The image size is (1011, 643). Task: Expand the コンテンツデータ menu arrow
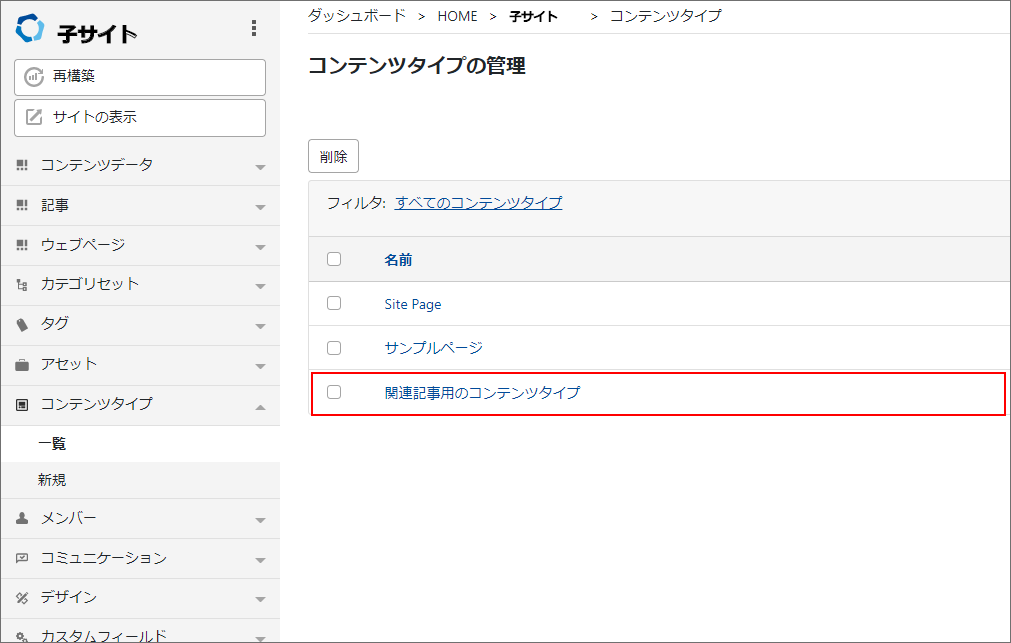(x=260, y=167)
